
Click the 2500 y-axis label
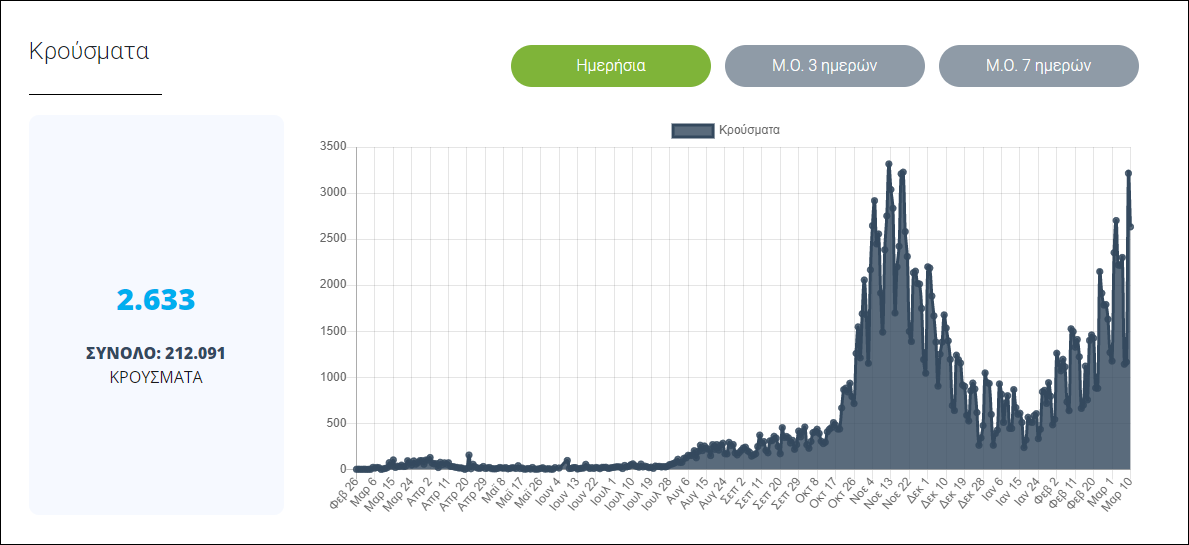pos(332,239)
